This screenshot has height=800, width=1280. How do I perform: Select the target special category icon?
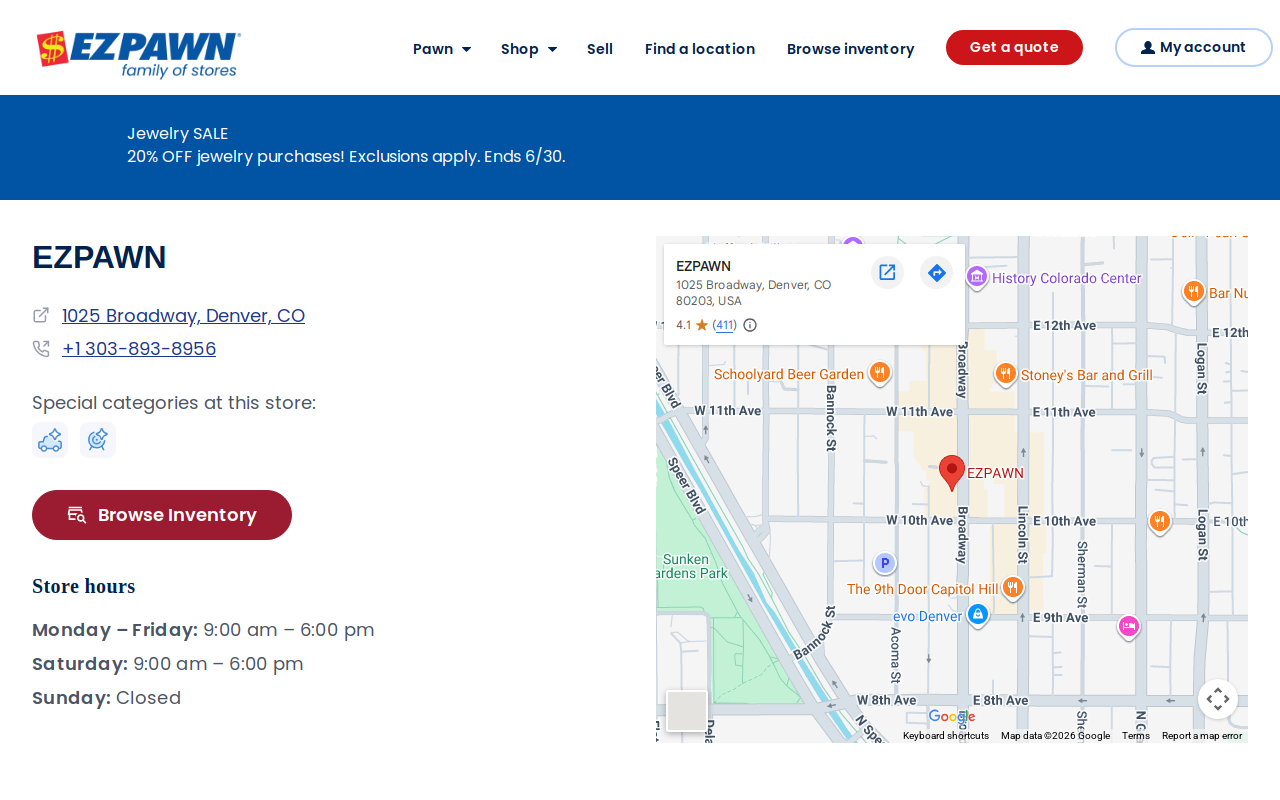98,440
